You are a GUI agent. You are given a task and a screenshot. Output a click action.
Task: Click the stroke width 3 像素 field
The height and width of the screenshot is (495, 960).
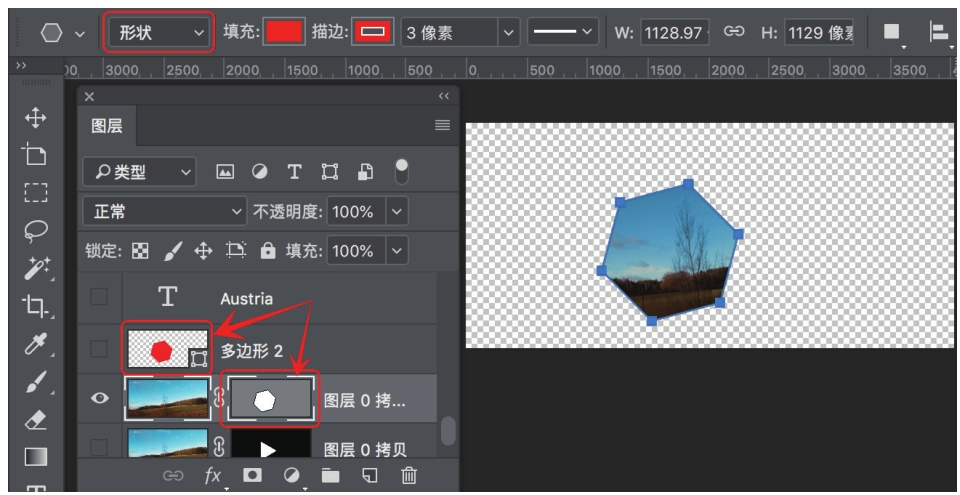(450, 33)
